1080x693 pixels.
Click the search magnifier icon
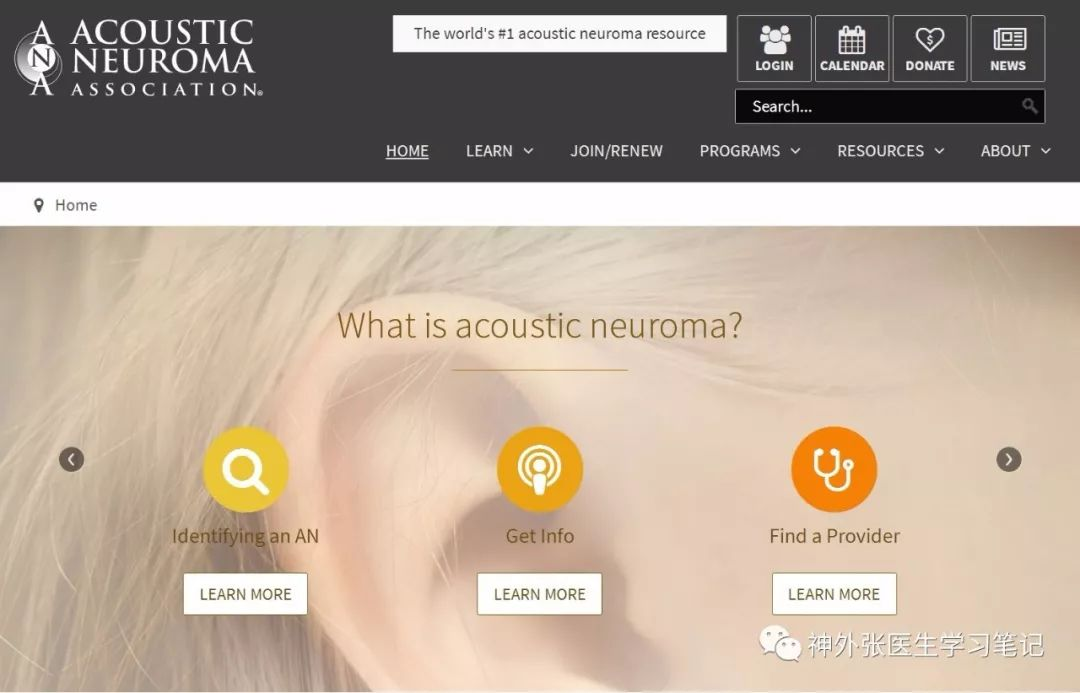click(x=1030, y=106)
